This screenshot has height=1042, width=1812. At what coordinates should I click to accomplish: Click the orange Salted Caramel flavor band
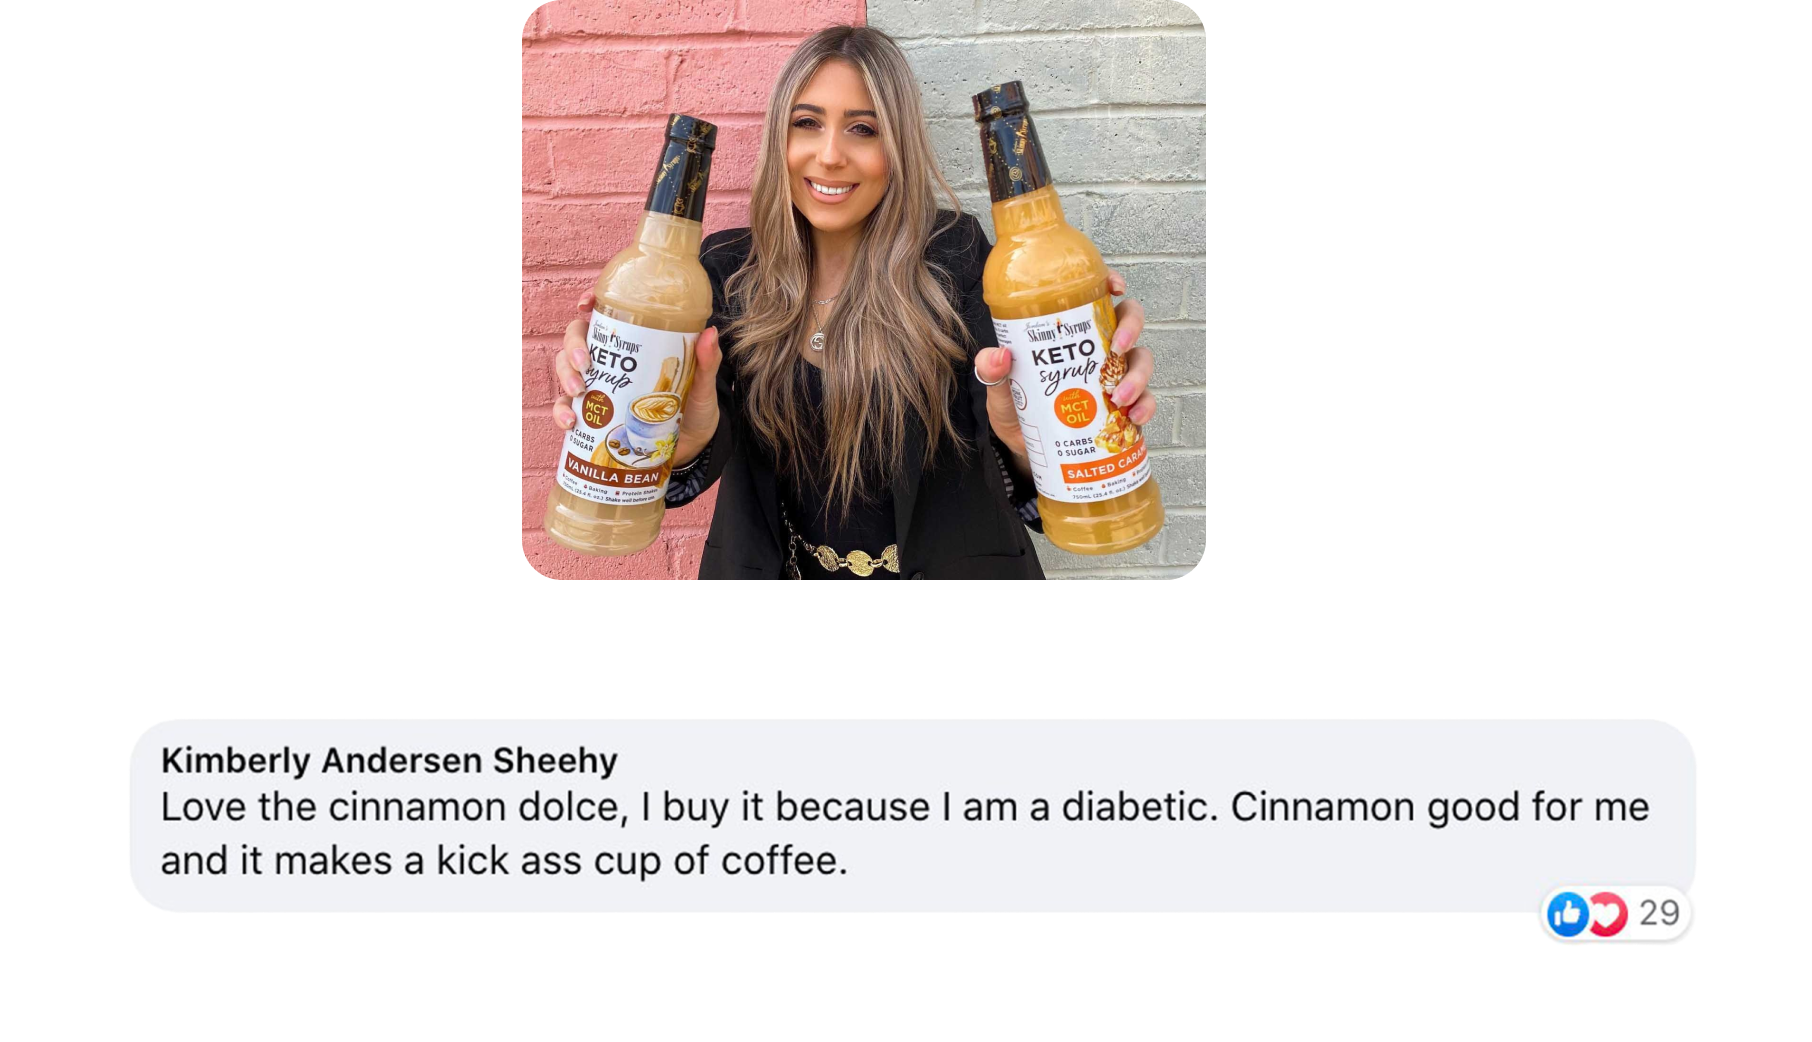[x=1104, y=465]
